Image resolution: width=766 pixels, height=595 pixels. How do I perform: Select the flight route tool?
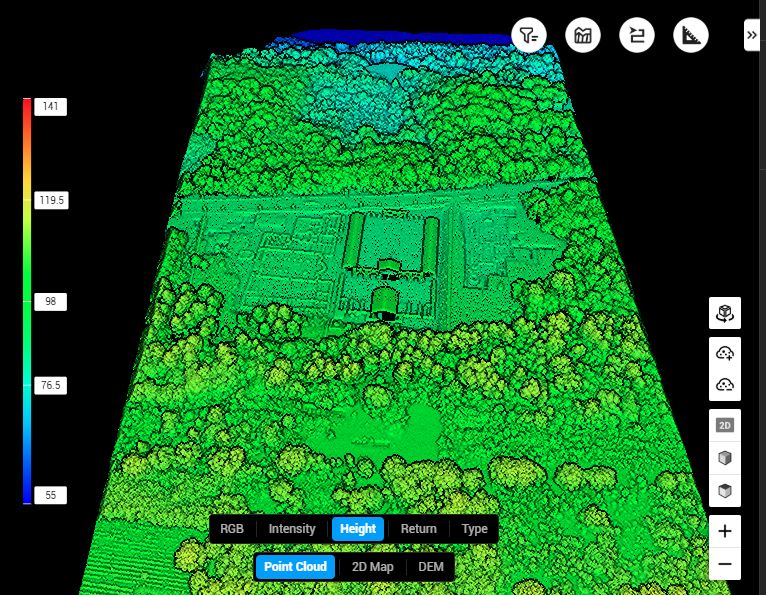click(636, 36)
